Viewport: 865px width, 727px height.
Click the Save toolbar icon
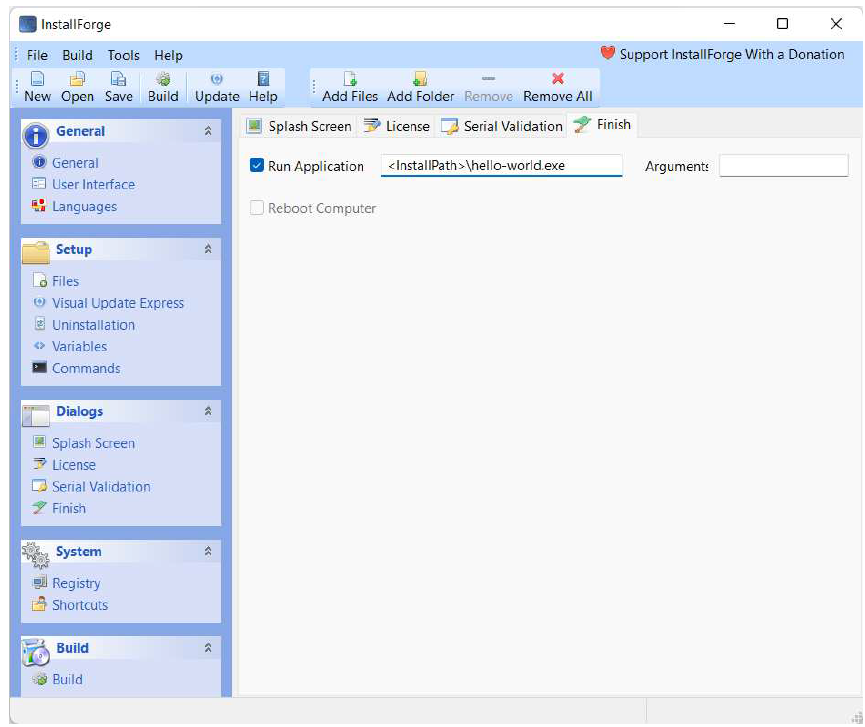[118, 80]
